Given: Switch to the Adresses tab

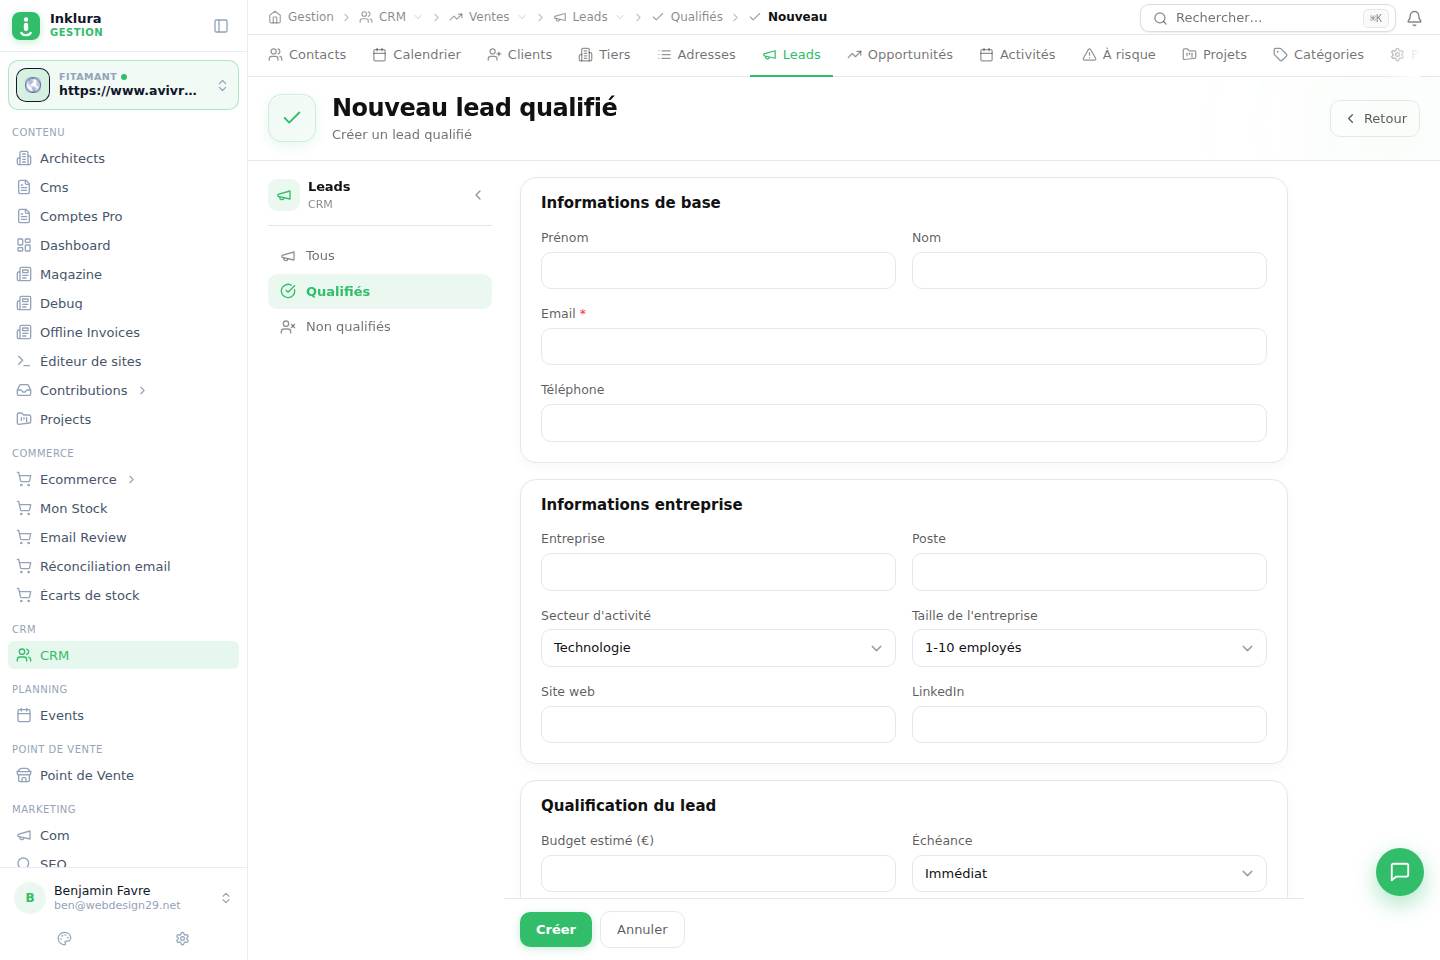Looking at the screenshot, I should pos(696,54).
